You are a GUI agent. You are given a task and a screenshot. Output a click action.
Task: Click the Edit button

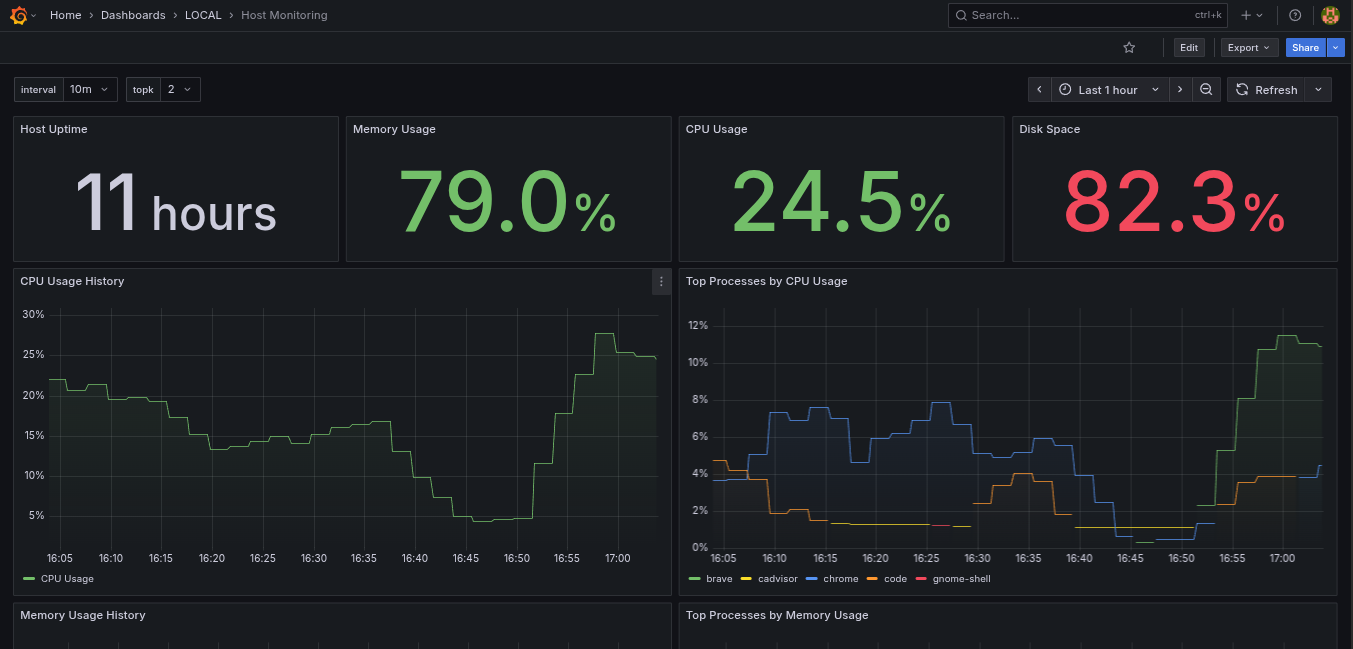pyautogui.click(x=1189, y=47)
